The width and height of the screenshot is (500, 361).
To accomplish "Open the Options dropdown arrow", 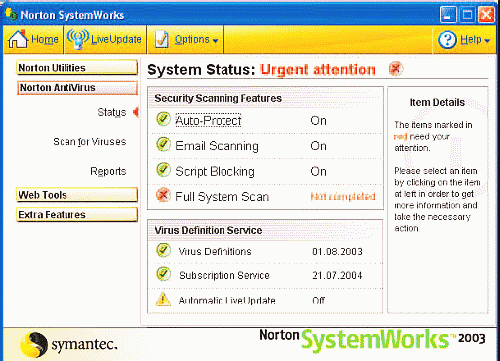I will [x=215, y=41].
